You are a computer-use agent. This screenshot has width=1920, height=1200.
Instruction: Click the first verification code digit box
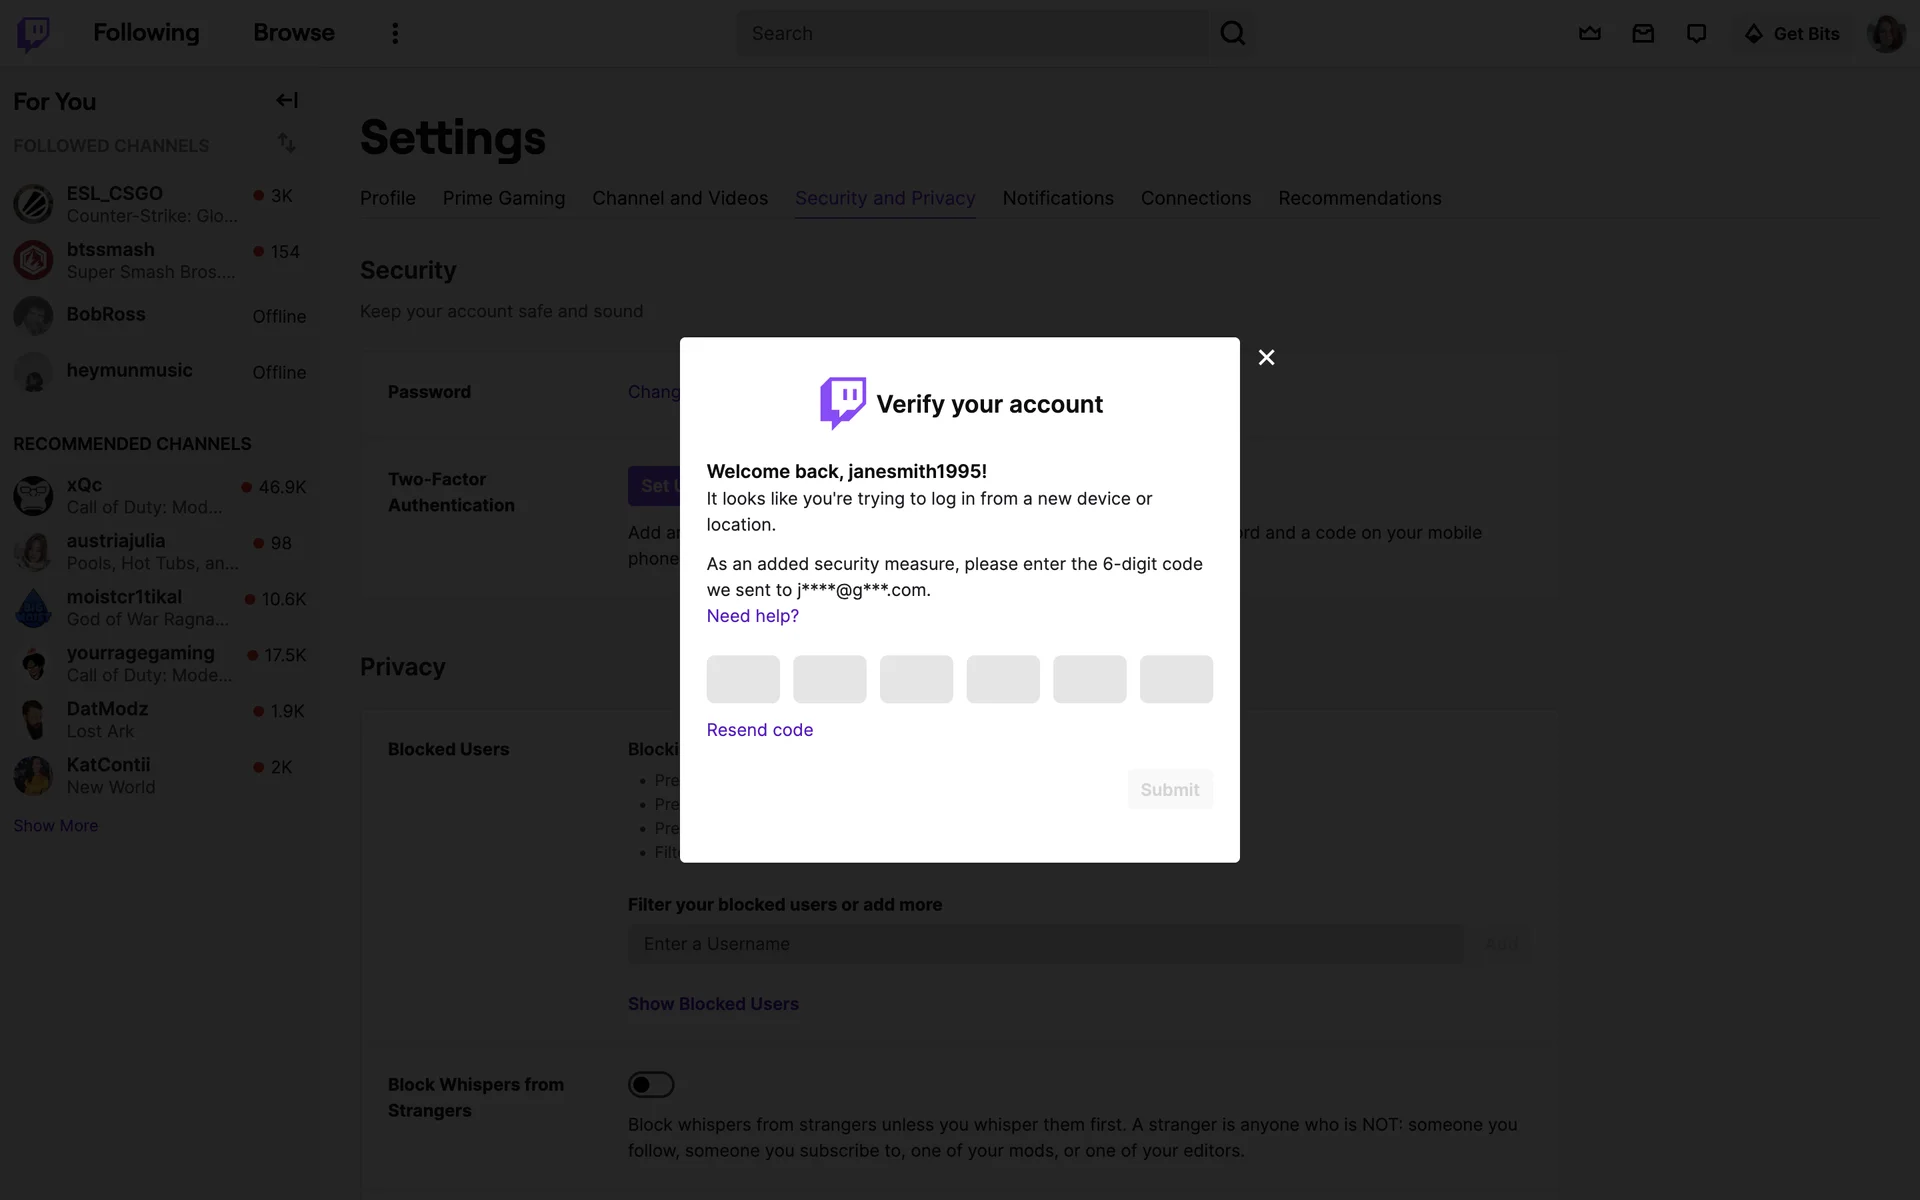click(743, 679)
